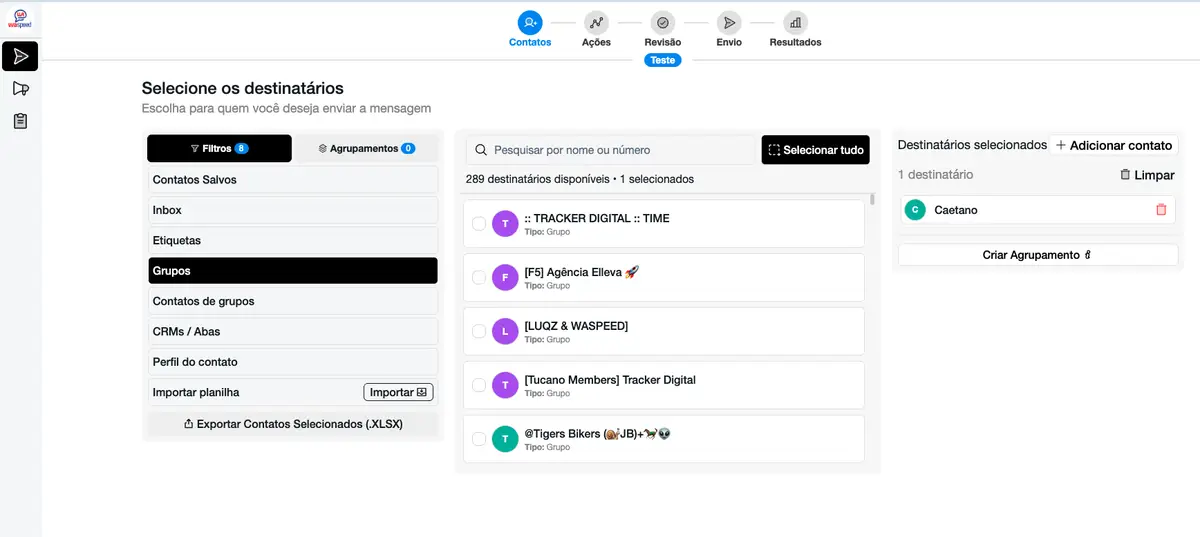The width and height of the screenshot is (1200, 537).
Task: Click the TRACKER DIGITAL TIME avatar
Action: (x=505, y=223)
